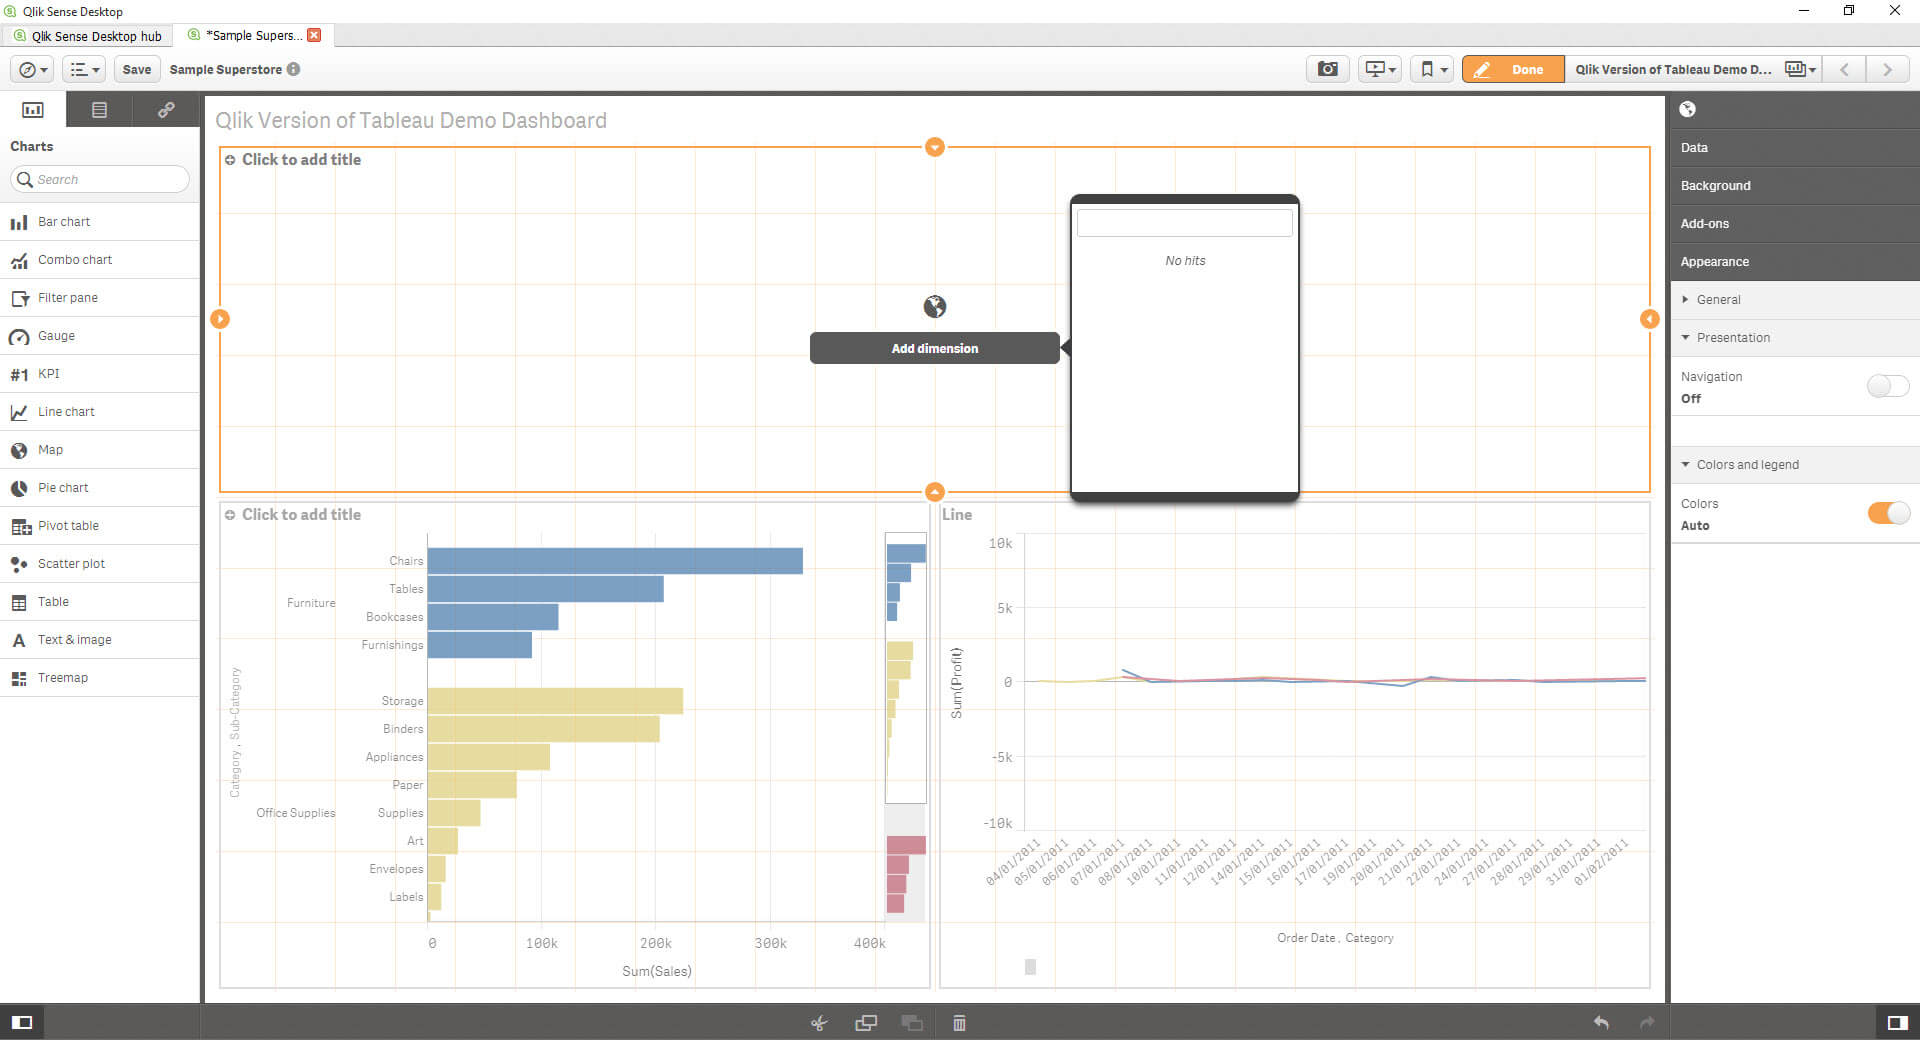
Task: Switch to the Master items link tab
Action: coord(166,110)
